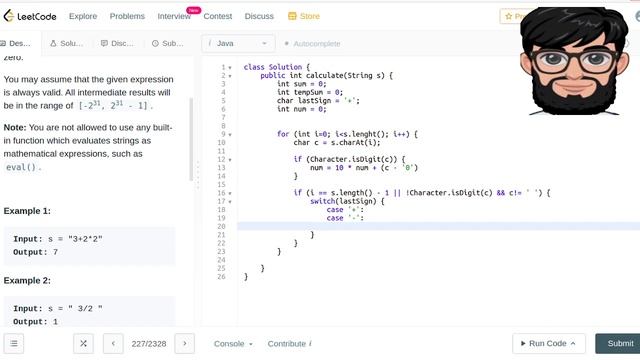
Task: Click the LeetCode logo
Action: (x=30, y=16)
